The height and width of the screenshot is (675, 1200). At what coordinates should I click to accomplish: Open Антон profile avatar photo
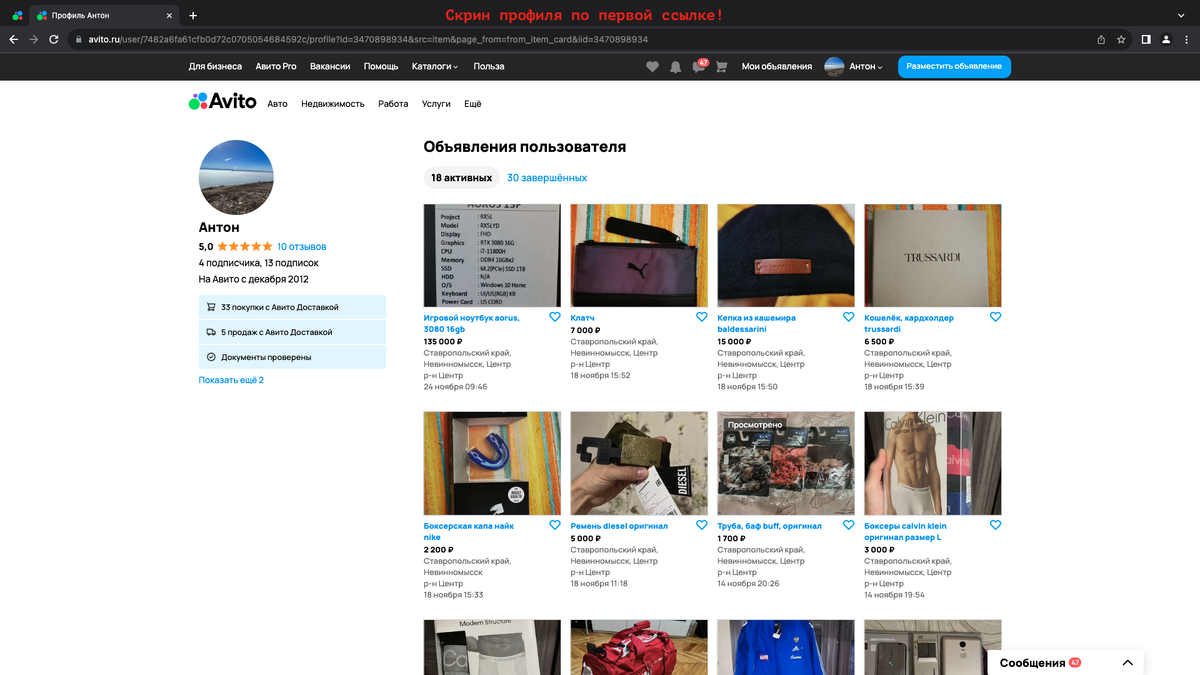point(236,177)
